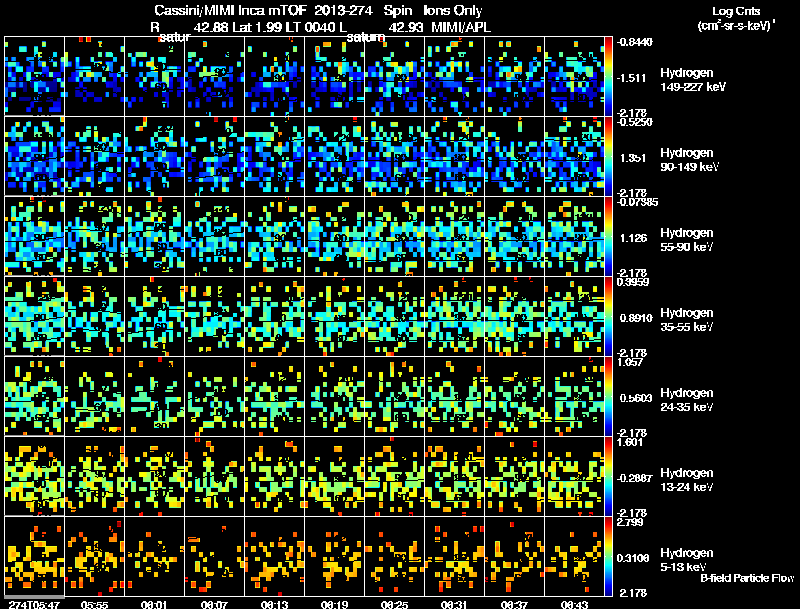Screen dimensions: 800x609
Task: Click the 'Hydrogen 149-227 keV' row label
Action: [693, 80]
